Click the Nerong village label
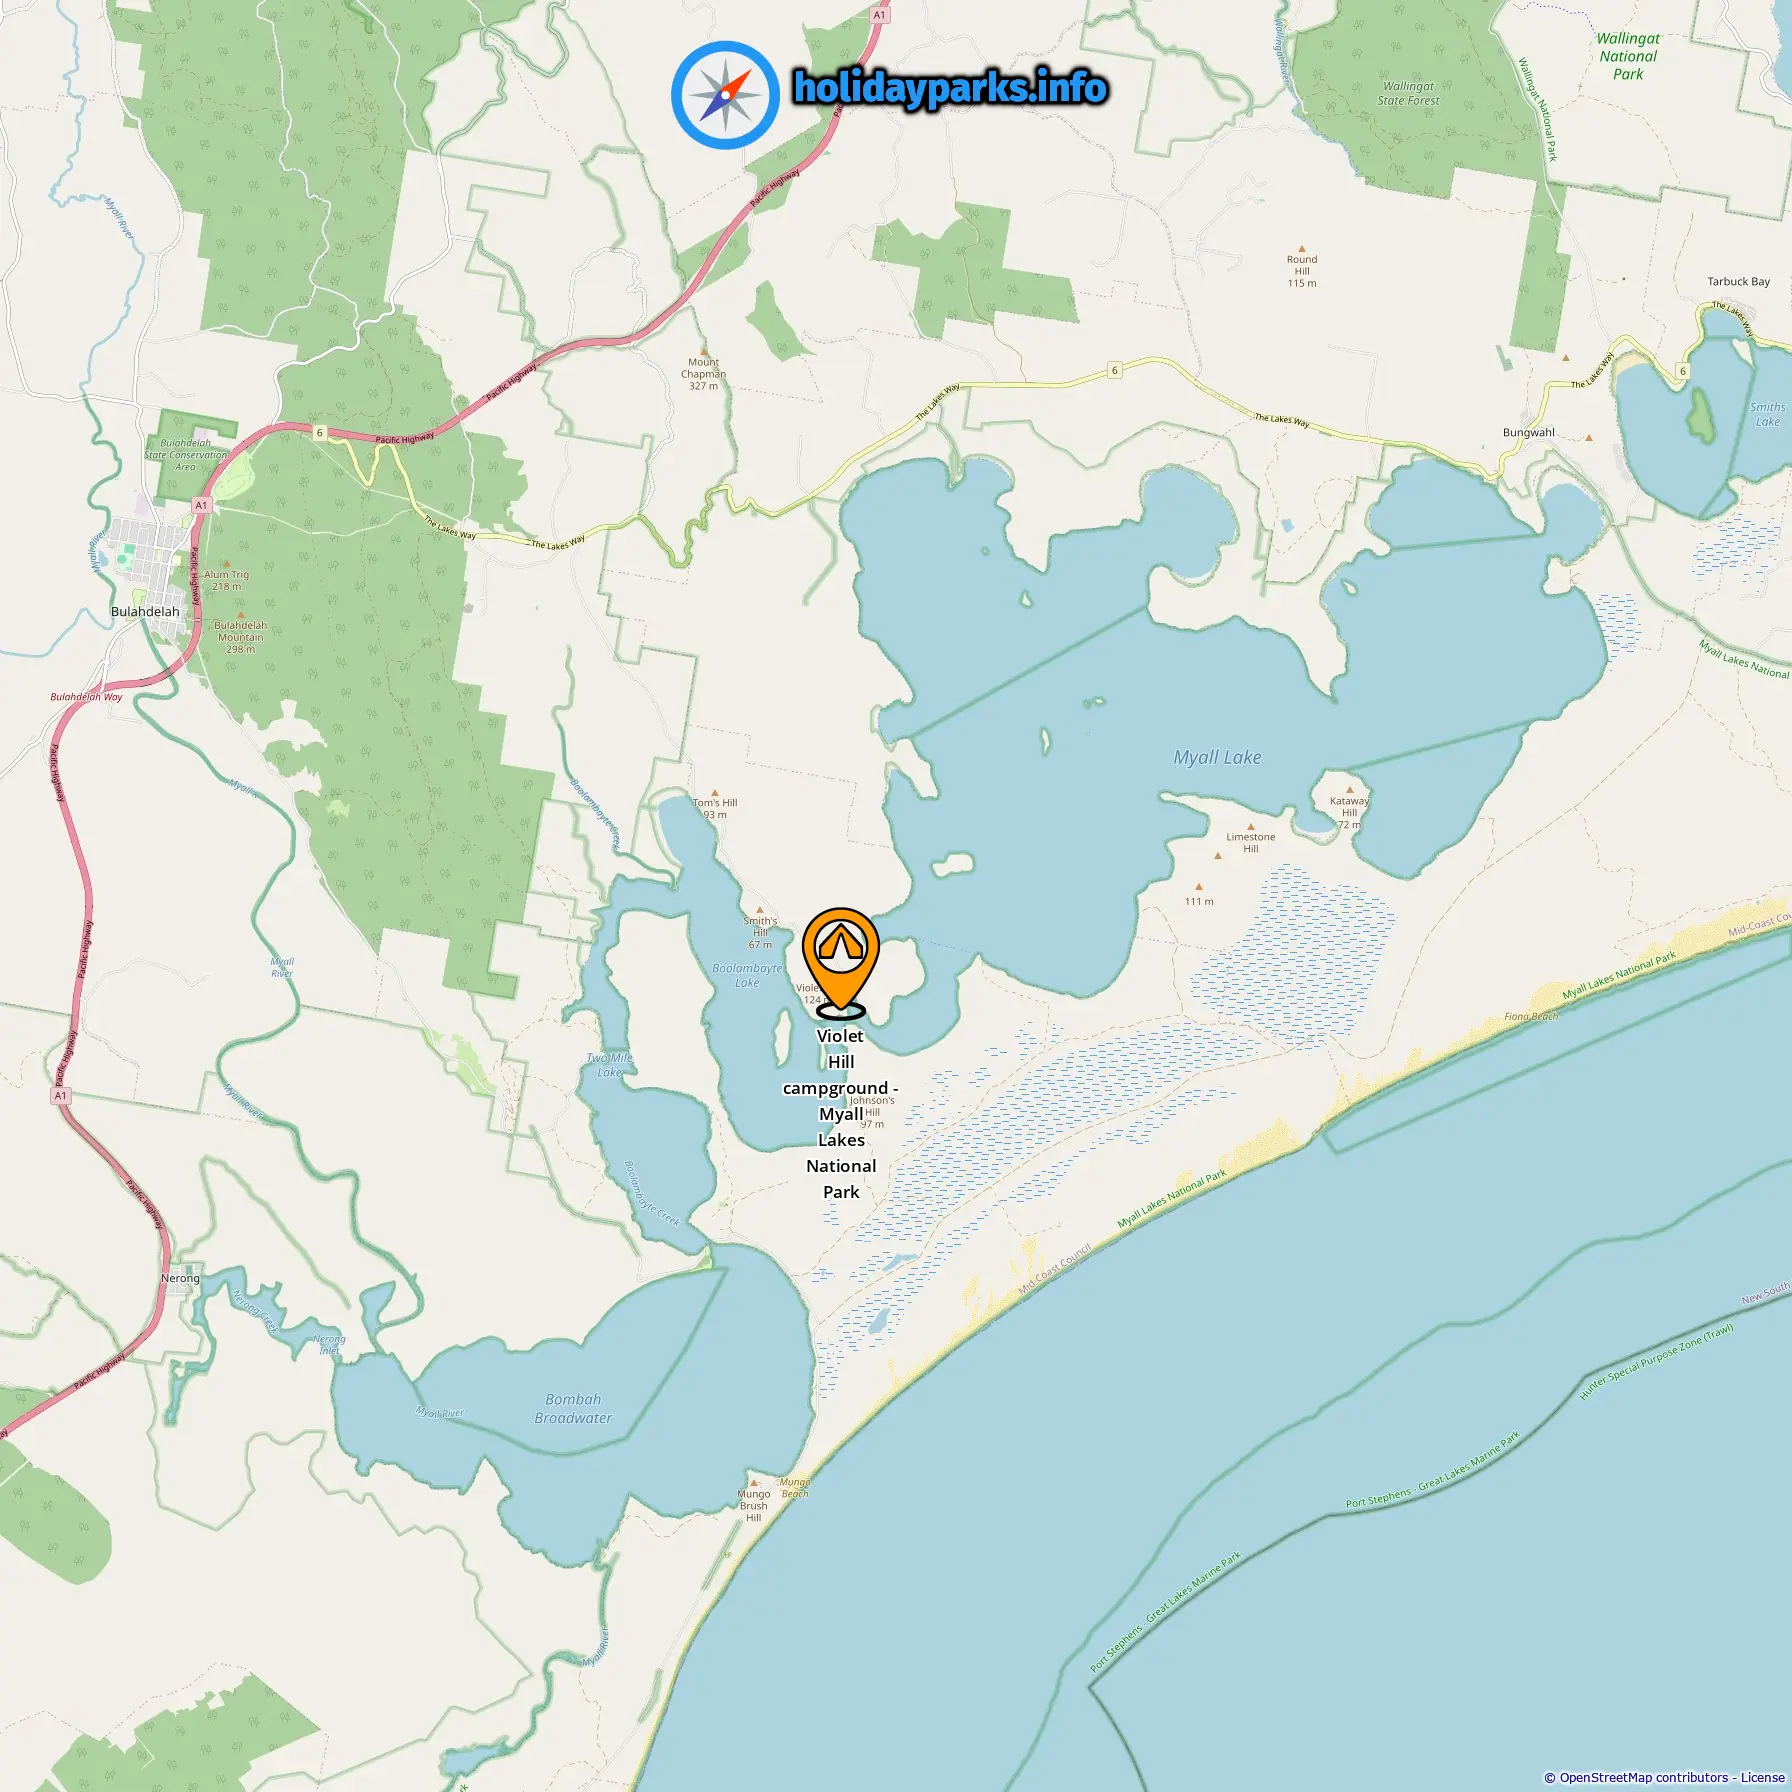The image size is (1792, 1792). point(180,1278)
